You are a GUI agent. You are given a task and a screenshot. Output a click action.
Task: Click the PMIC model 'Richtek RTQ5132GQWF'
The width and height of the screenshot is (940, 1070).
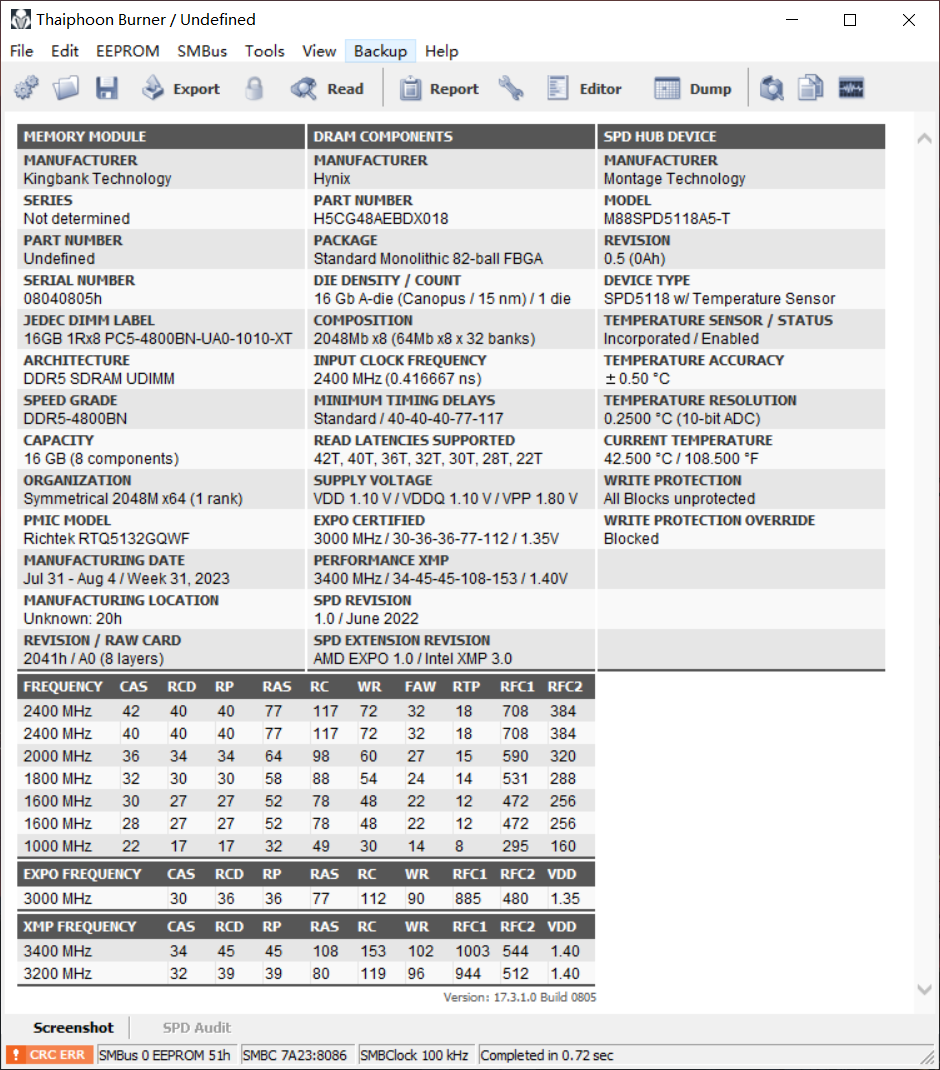click(106, 539)
